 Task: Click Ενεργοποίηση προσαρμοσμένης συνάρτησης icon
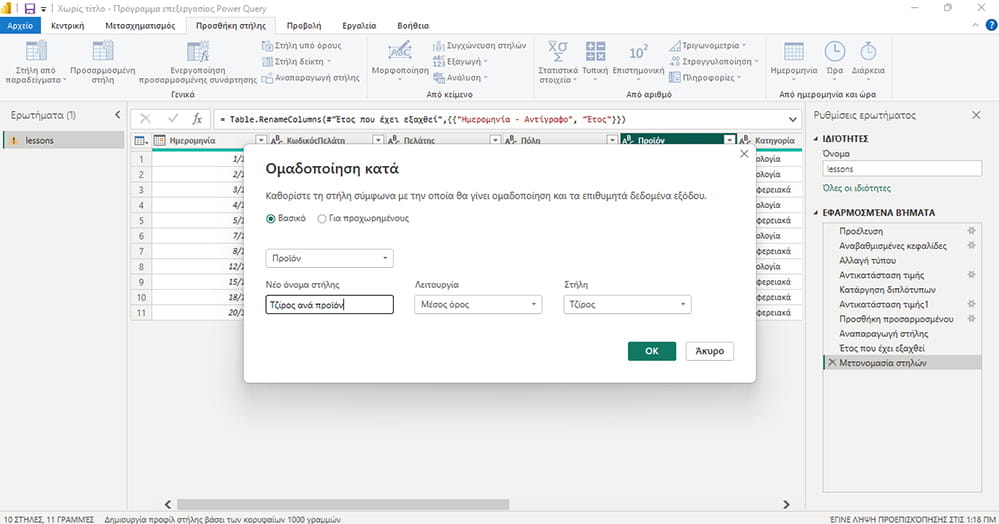point(198,52)
